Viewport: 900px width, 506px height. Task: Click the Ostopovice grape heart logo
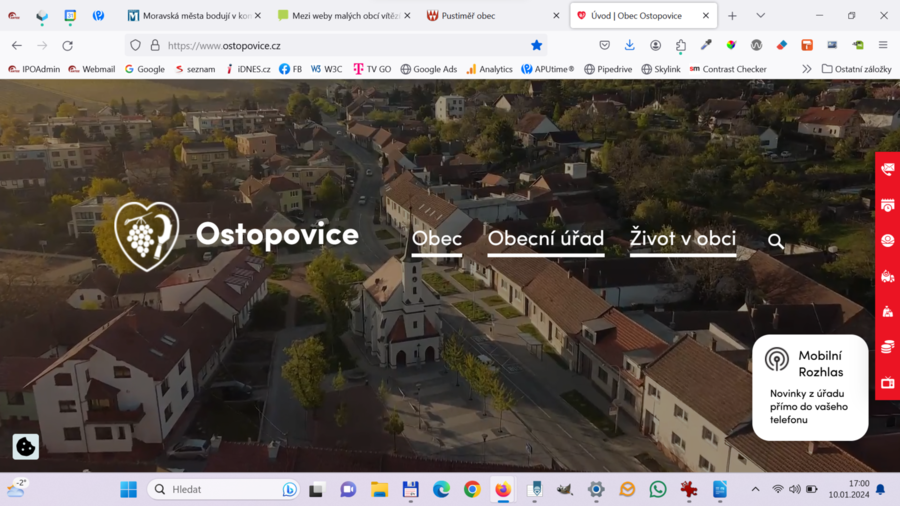(147, 236)
